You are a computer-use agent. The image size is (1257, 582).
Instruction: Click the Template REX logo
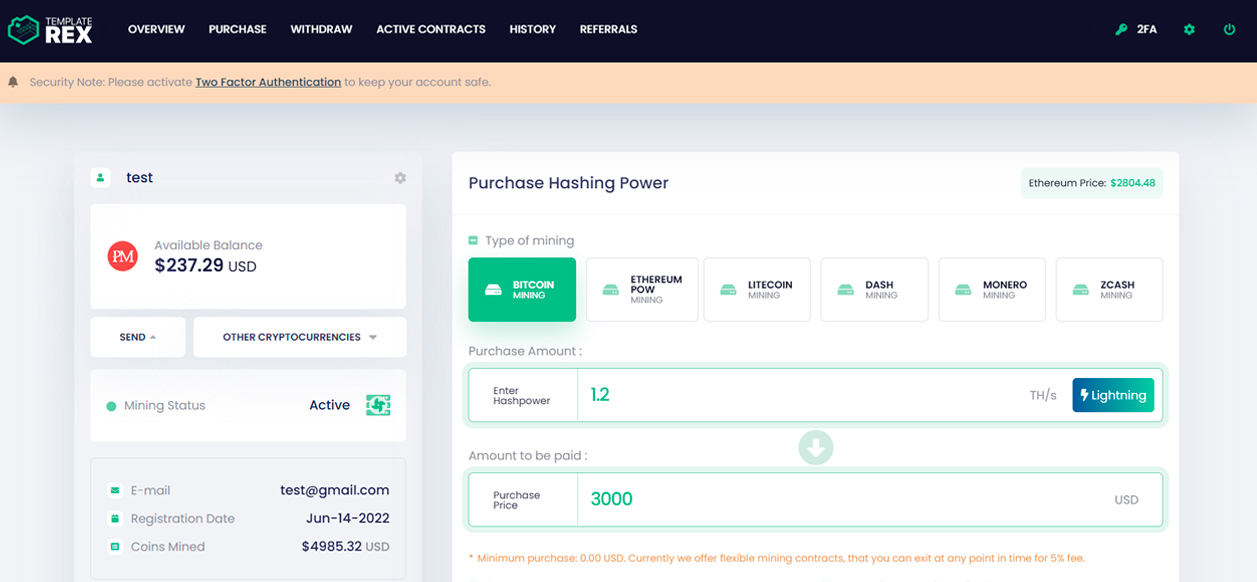point(51,29)
